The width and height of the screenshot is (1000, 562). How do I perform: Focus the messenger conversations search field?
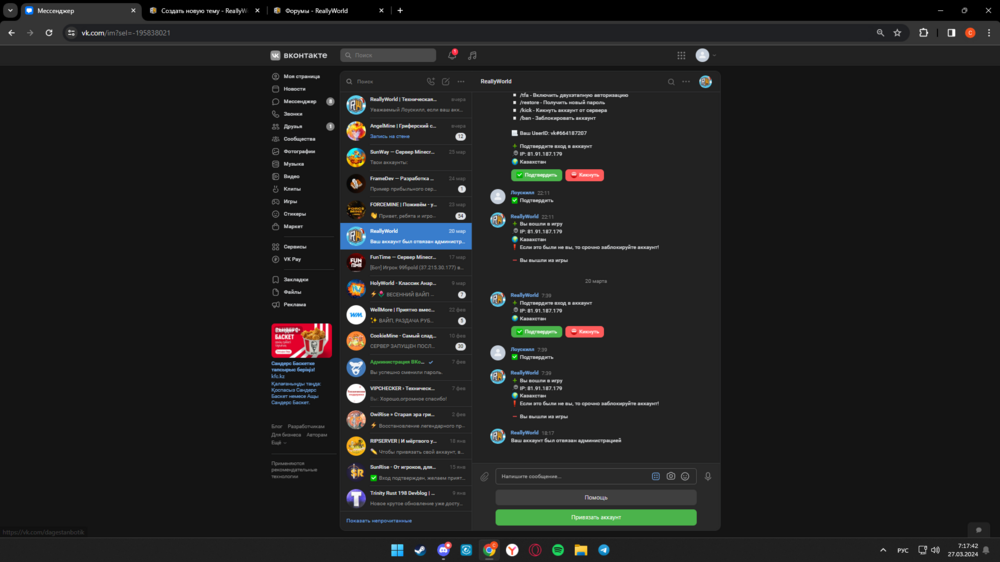(x=384, y=82)
